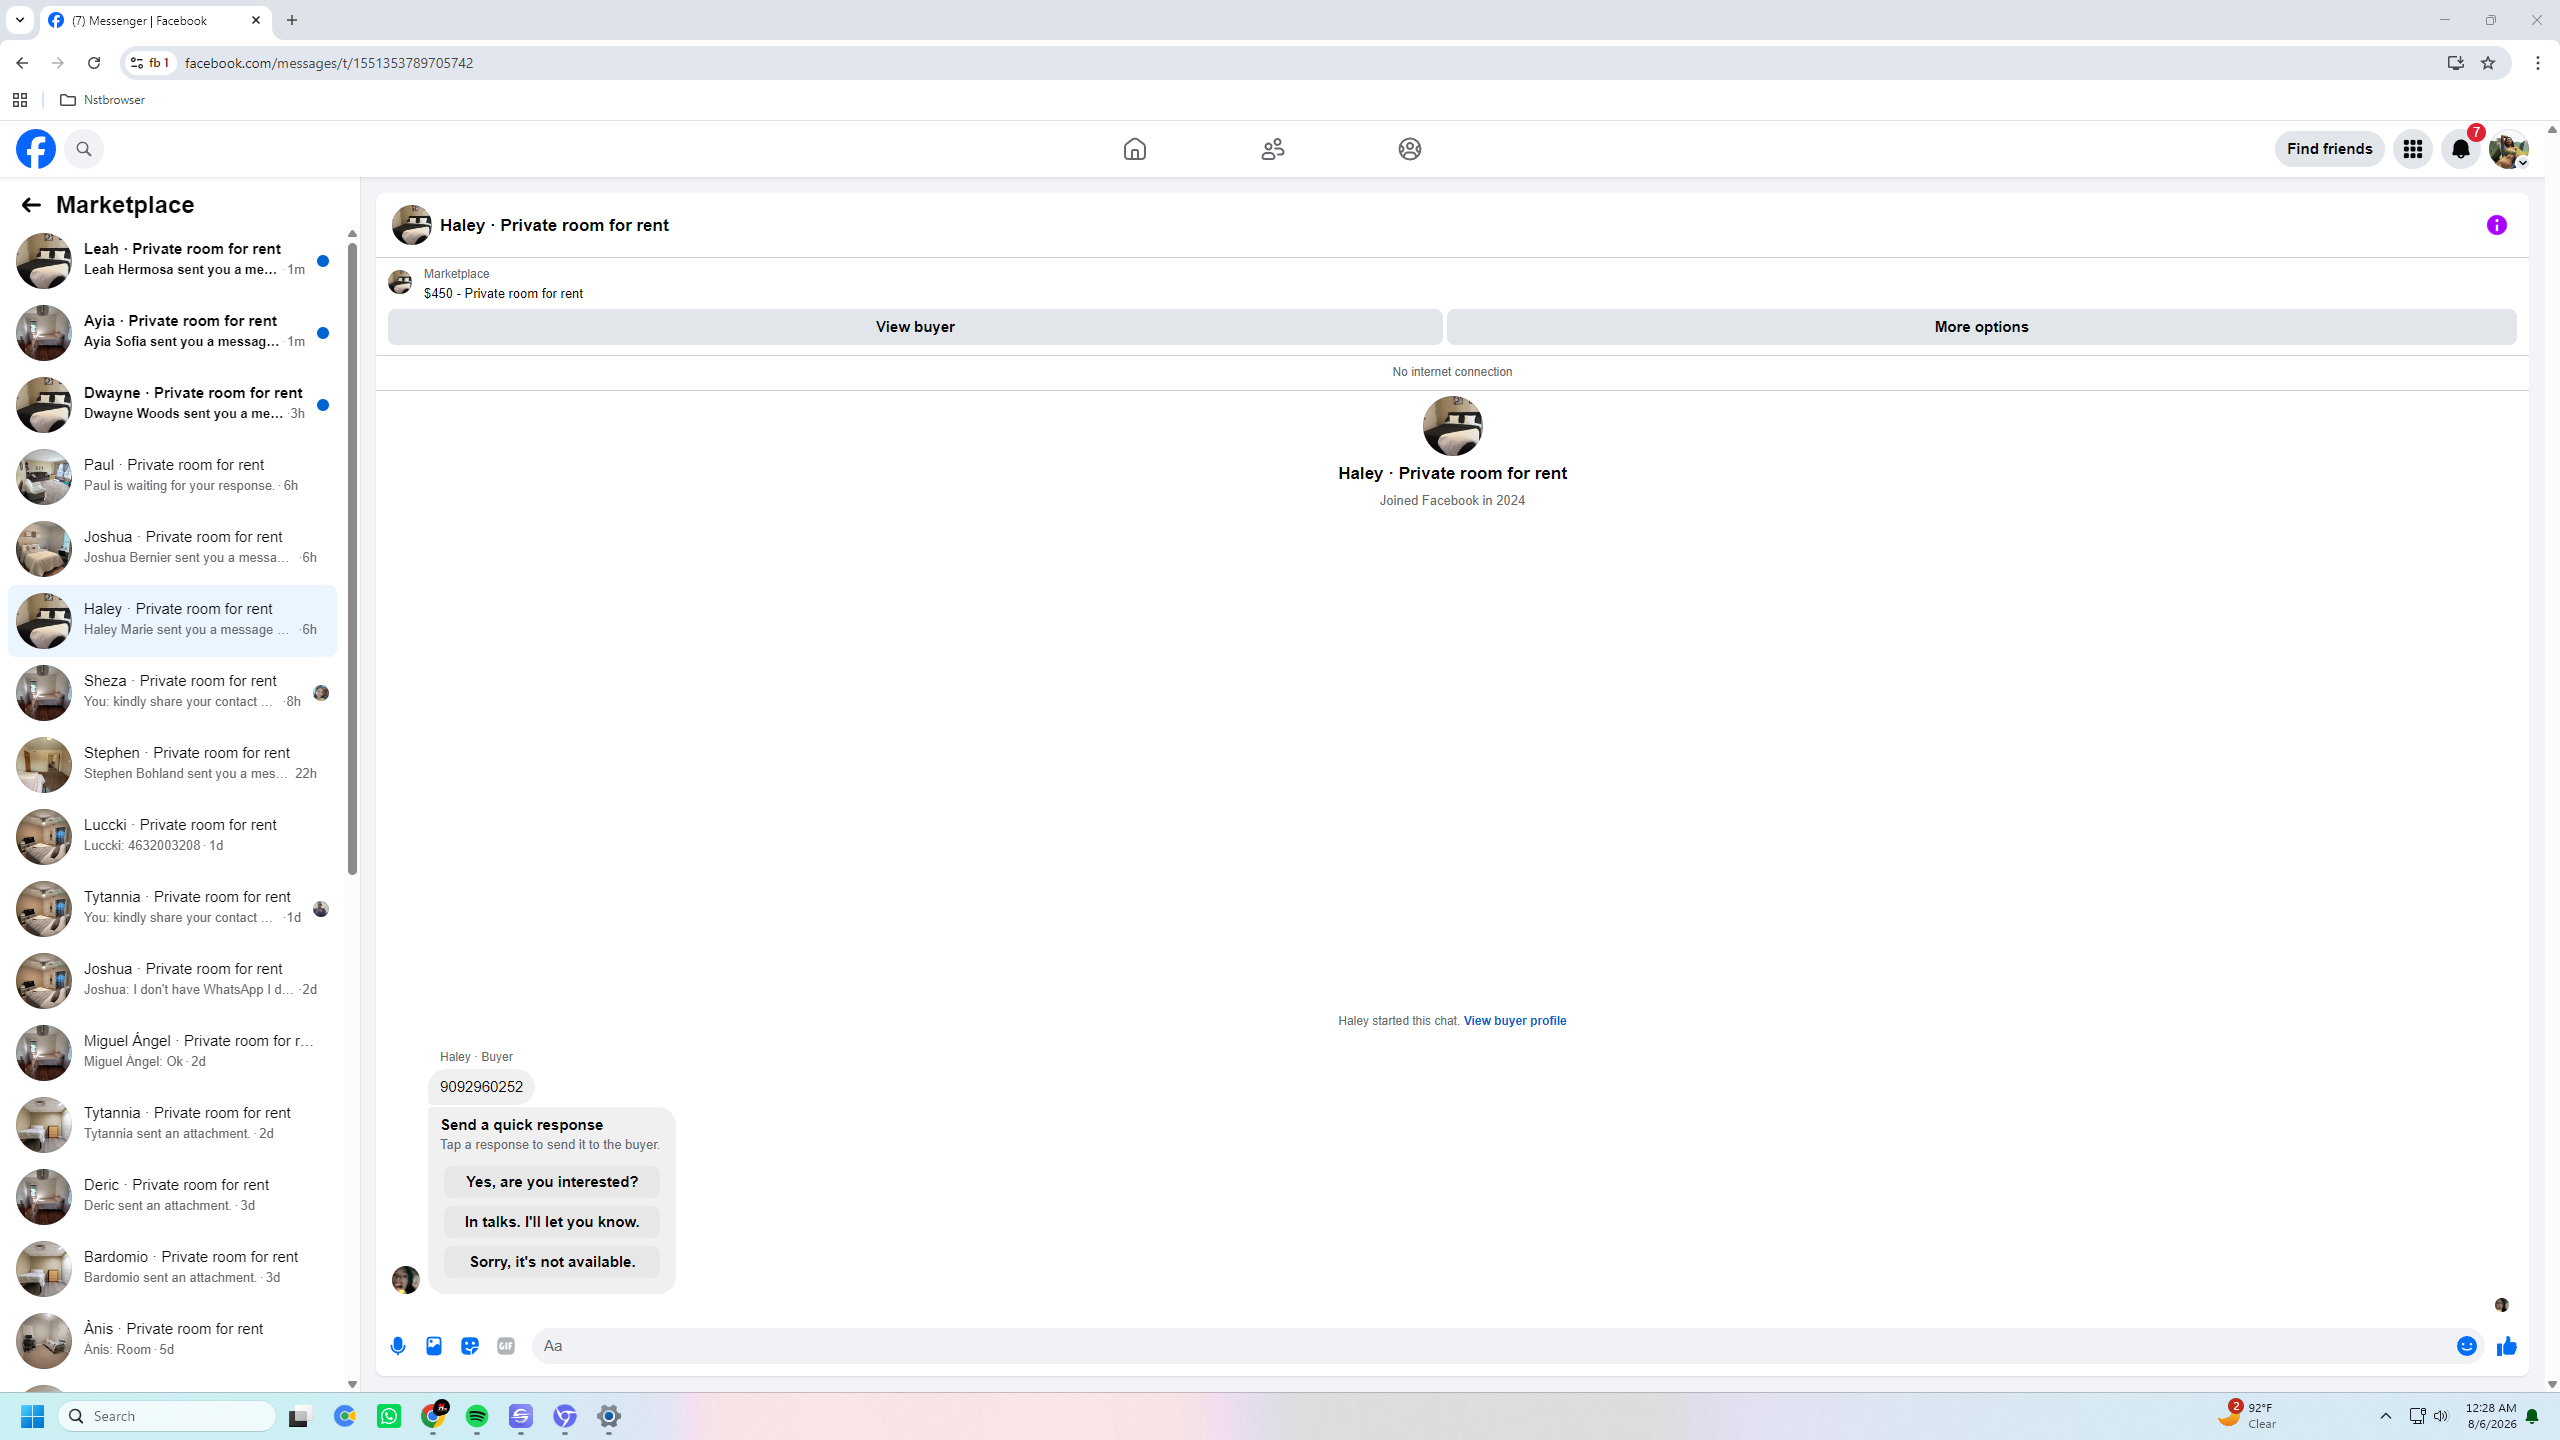Click the conversation list scrollbar
This screenshot has width=2560, height=1440.
pyautogui.click(x=352, y=558)
